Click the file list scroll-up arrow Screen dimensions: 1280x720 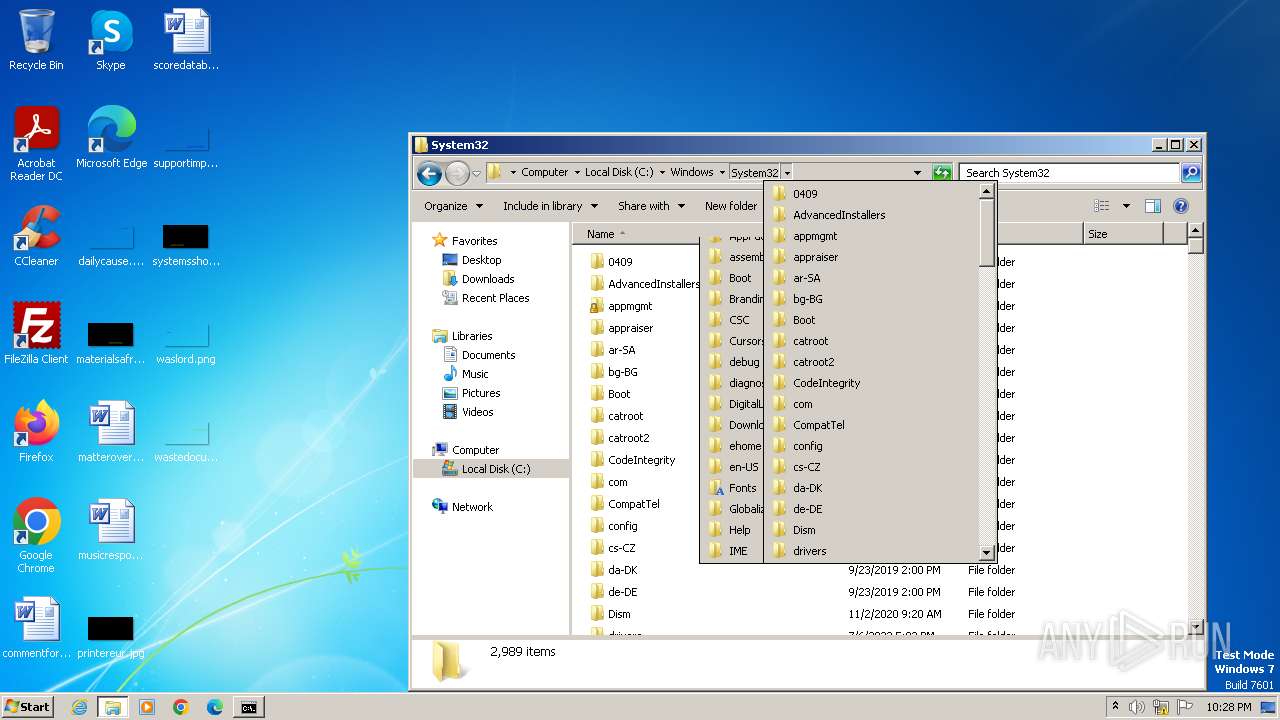[1194, 232]
